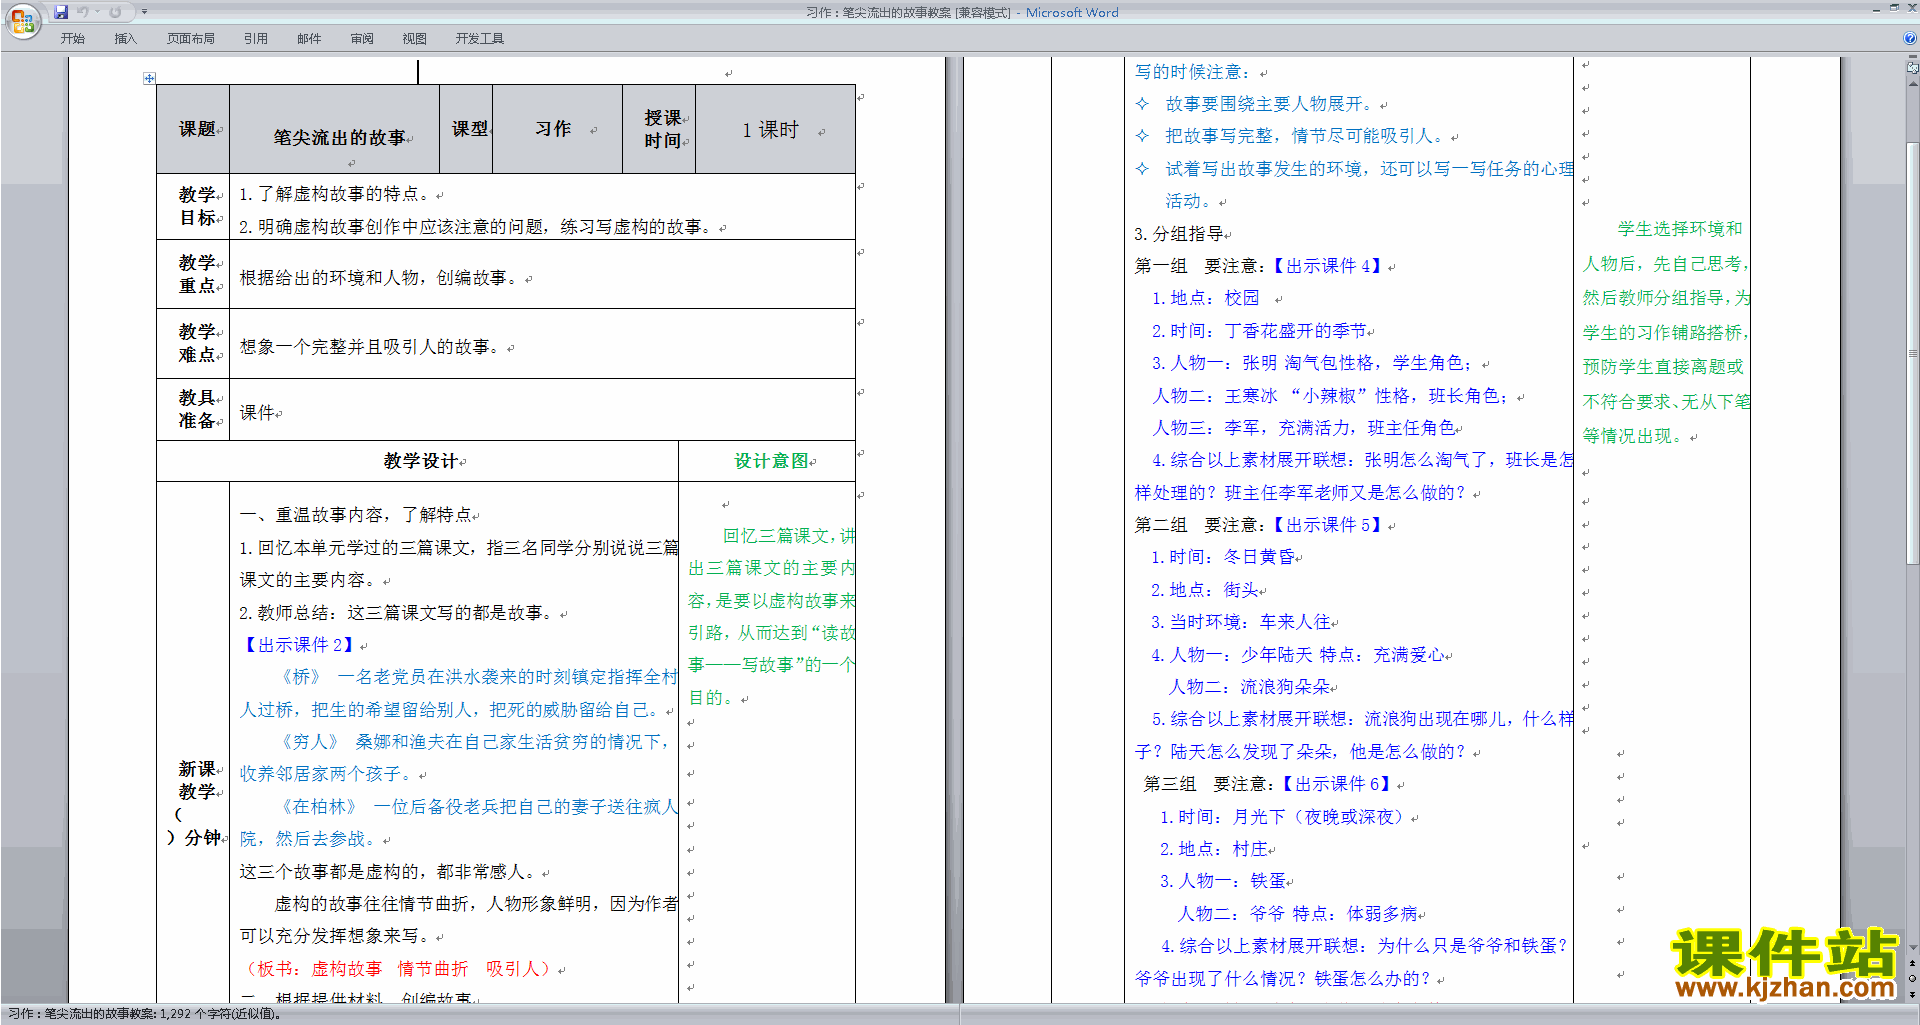Click the 【出示课件 6】 text

(1335, 784)
